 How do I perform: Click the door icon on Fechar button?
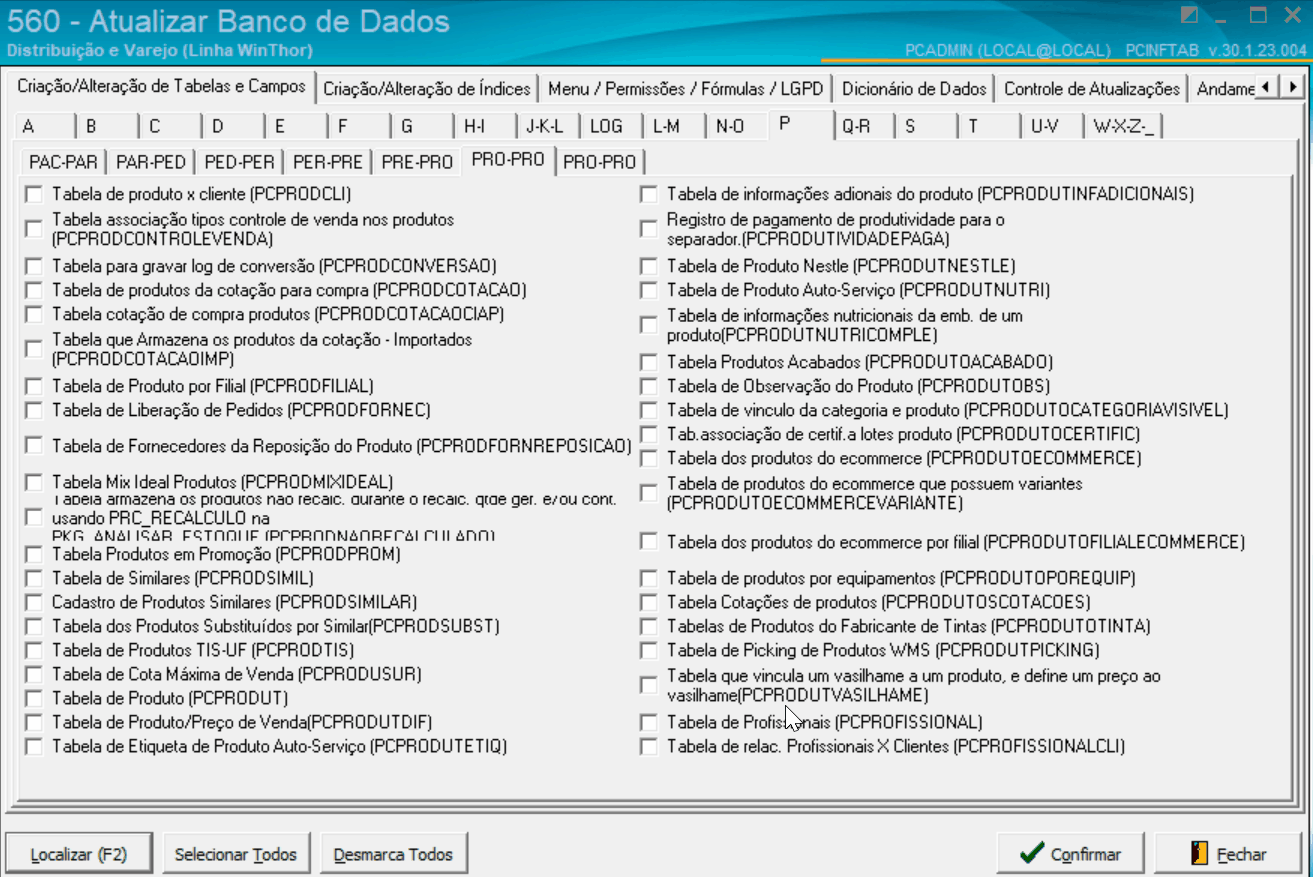pos(1199,854)
